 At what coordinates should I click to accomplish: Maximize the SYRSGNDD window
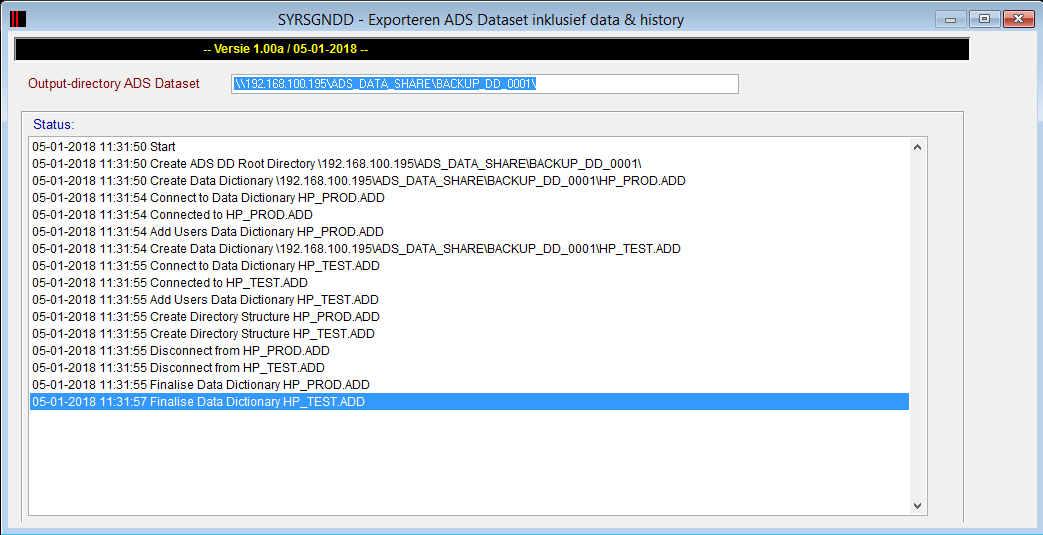pyautogui.click(x=984, y=19)
